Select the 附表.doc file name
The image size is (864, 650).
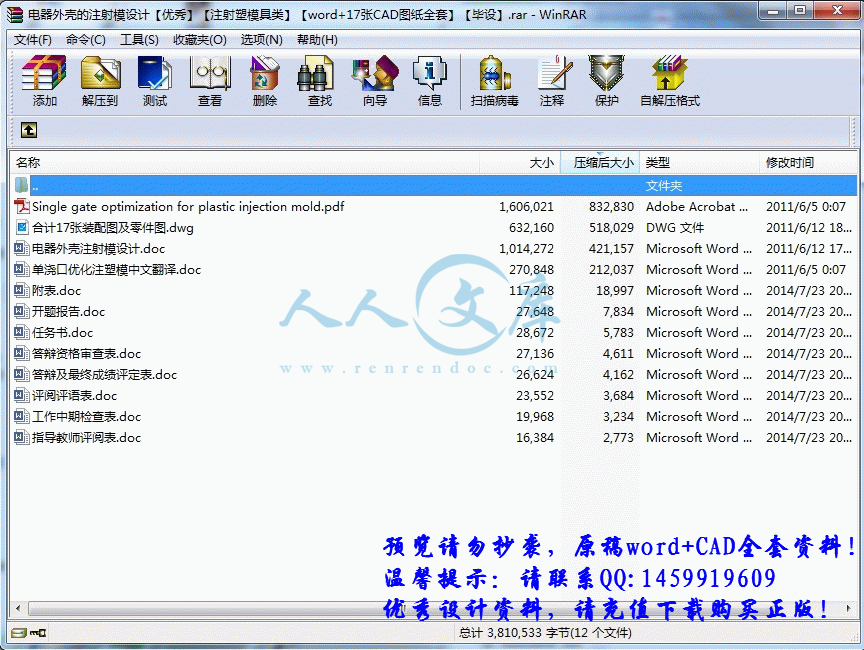[56, 290]
